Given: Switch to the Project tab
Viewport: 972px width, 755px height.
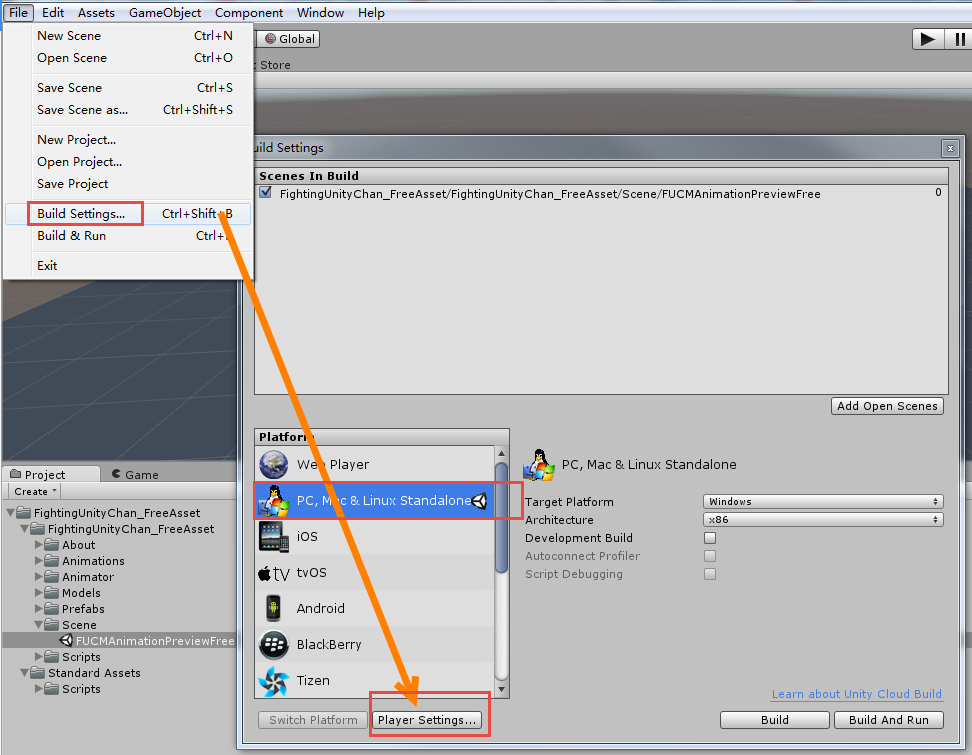Looking at the screenshot, I should pyautogui.click(x=51, y=474).
